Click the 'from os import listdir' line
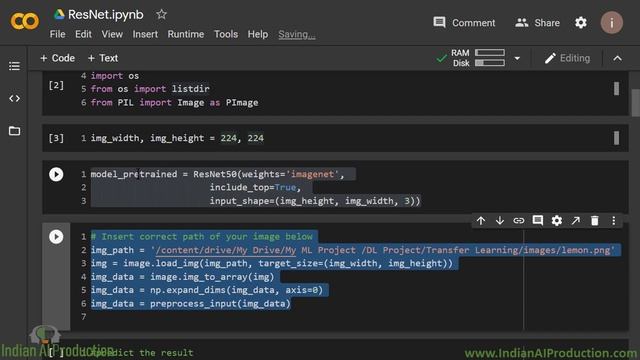The height and width of the screenshot is (360, 640). (150, 89)
